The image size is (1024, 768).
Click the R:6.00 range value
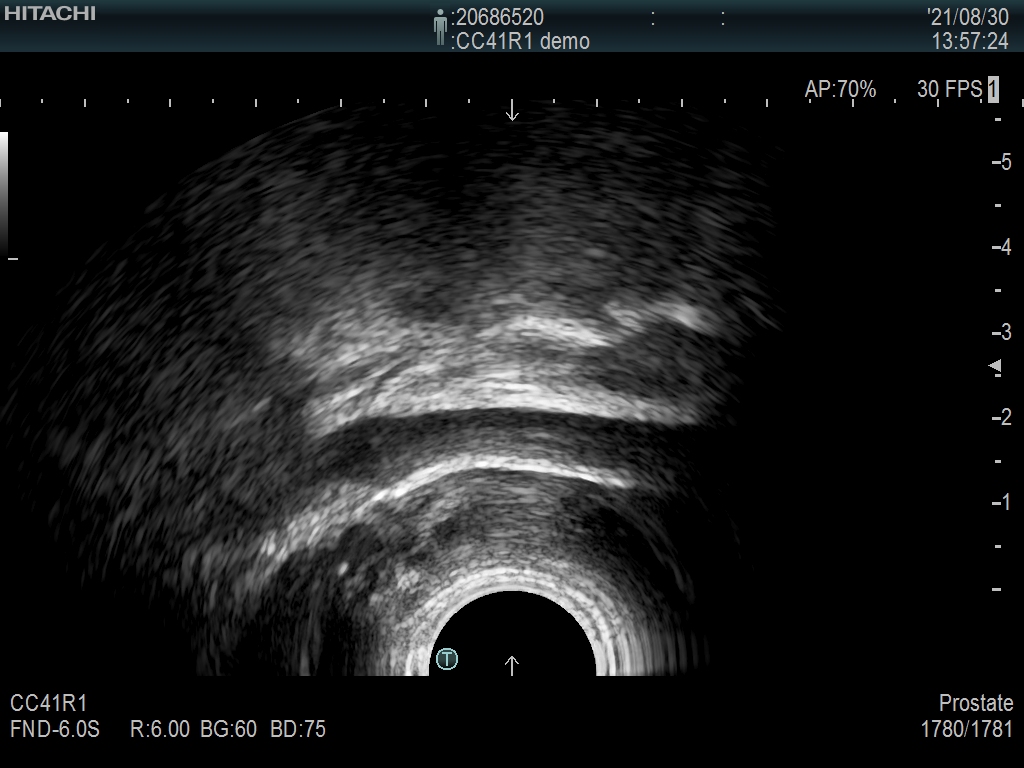(x=160, y=729)
